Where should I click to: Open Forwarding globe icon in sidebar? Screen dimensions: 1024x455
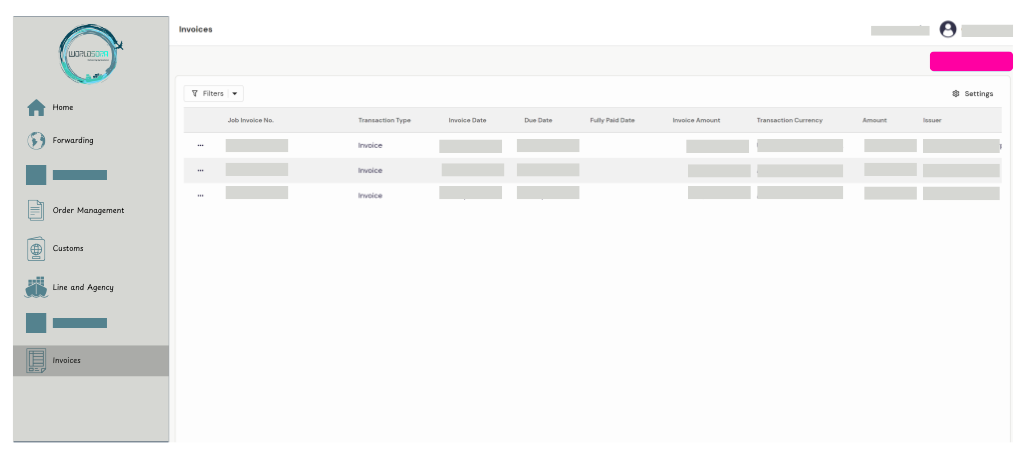(x=36, y=141)
